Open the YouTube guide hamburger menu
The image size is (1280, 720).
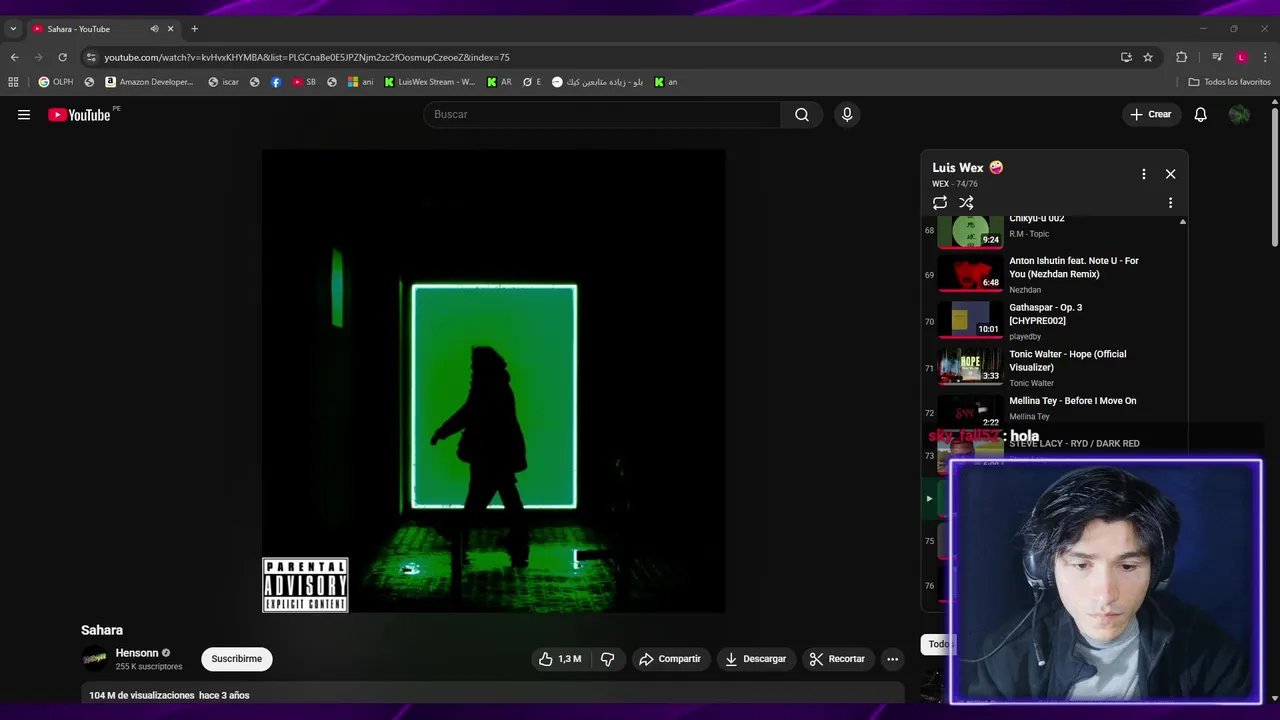click(24, 115)
